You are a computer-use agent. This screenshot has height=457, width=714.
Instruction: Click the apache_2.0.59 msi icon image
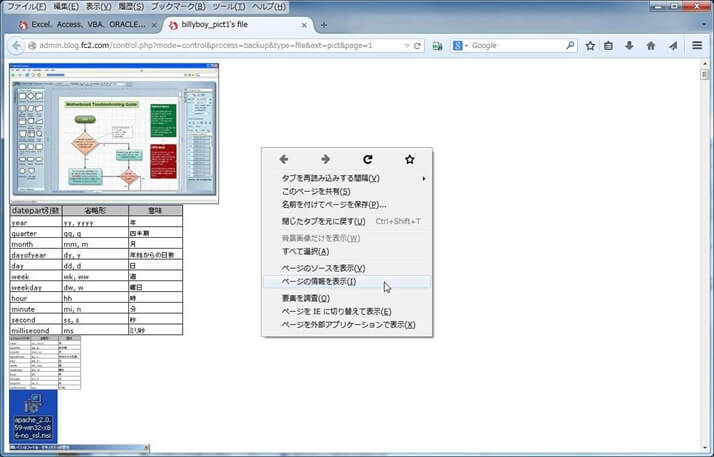point(33,416)
